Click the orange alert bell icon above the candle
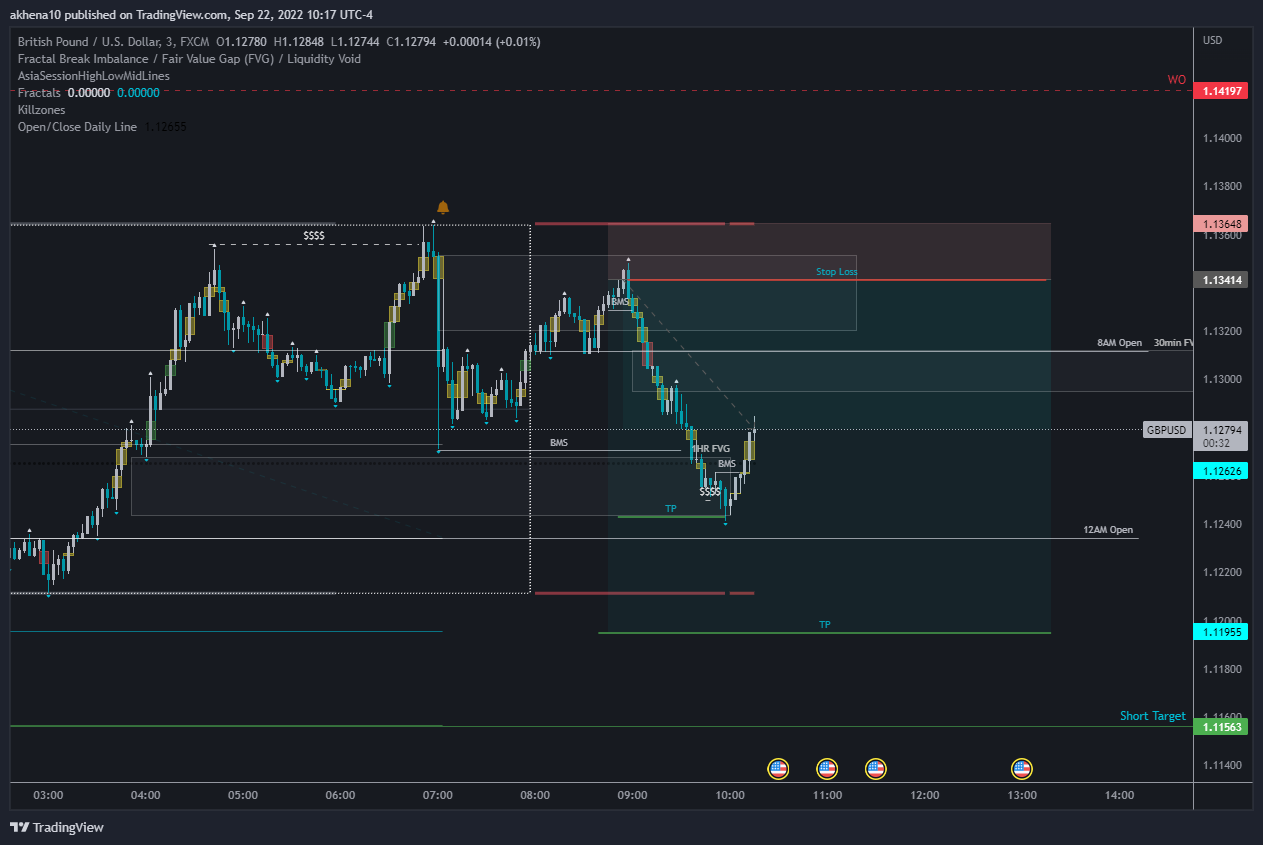 tap(443, 207)
